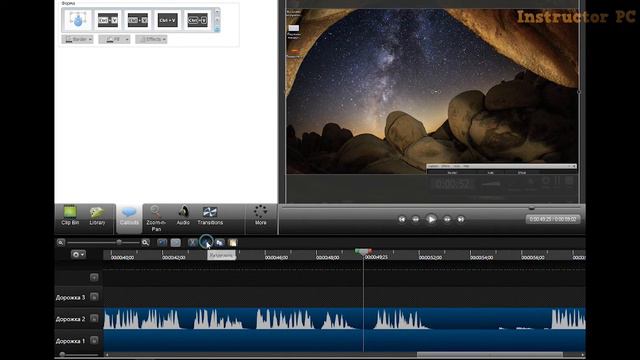The height and width of the screenshot is (360, 640).
Task: Click the timeline scrollbar left arrow
Action: (107, 355)
